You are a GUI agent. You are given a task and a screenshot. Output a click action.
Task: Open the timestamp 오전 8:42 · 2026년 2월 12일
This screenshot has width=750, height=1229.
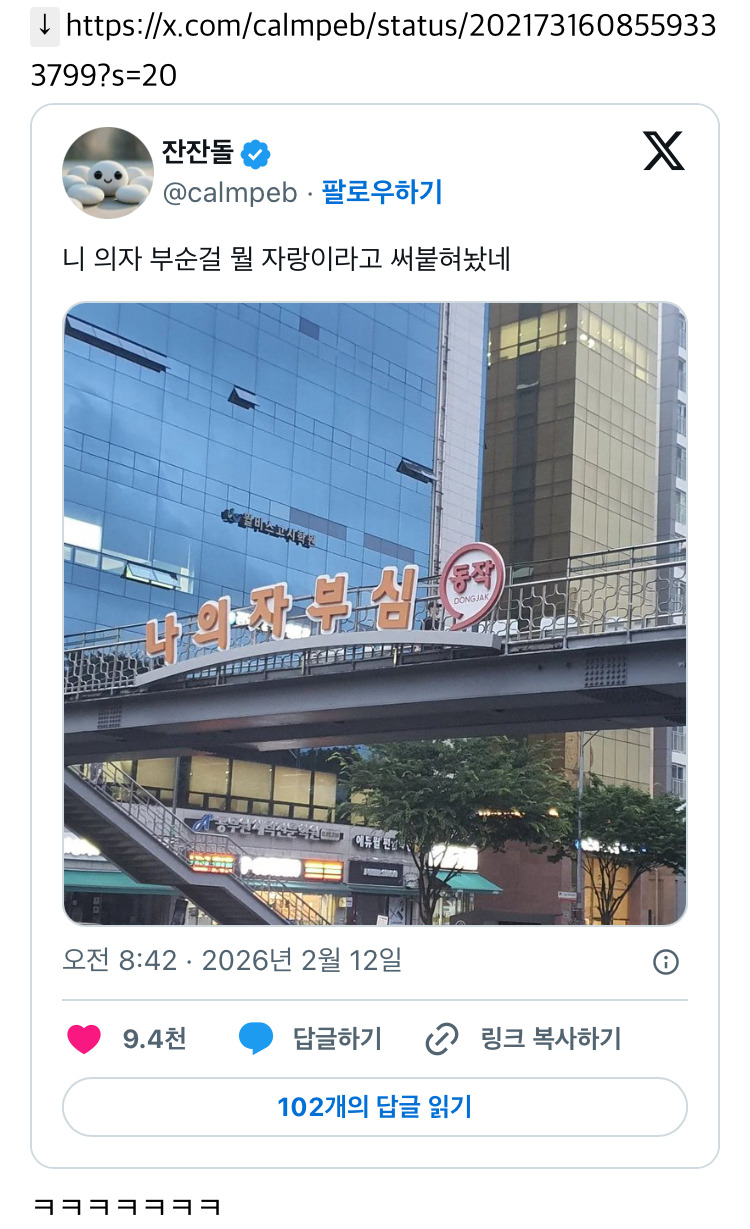[232, 961]
